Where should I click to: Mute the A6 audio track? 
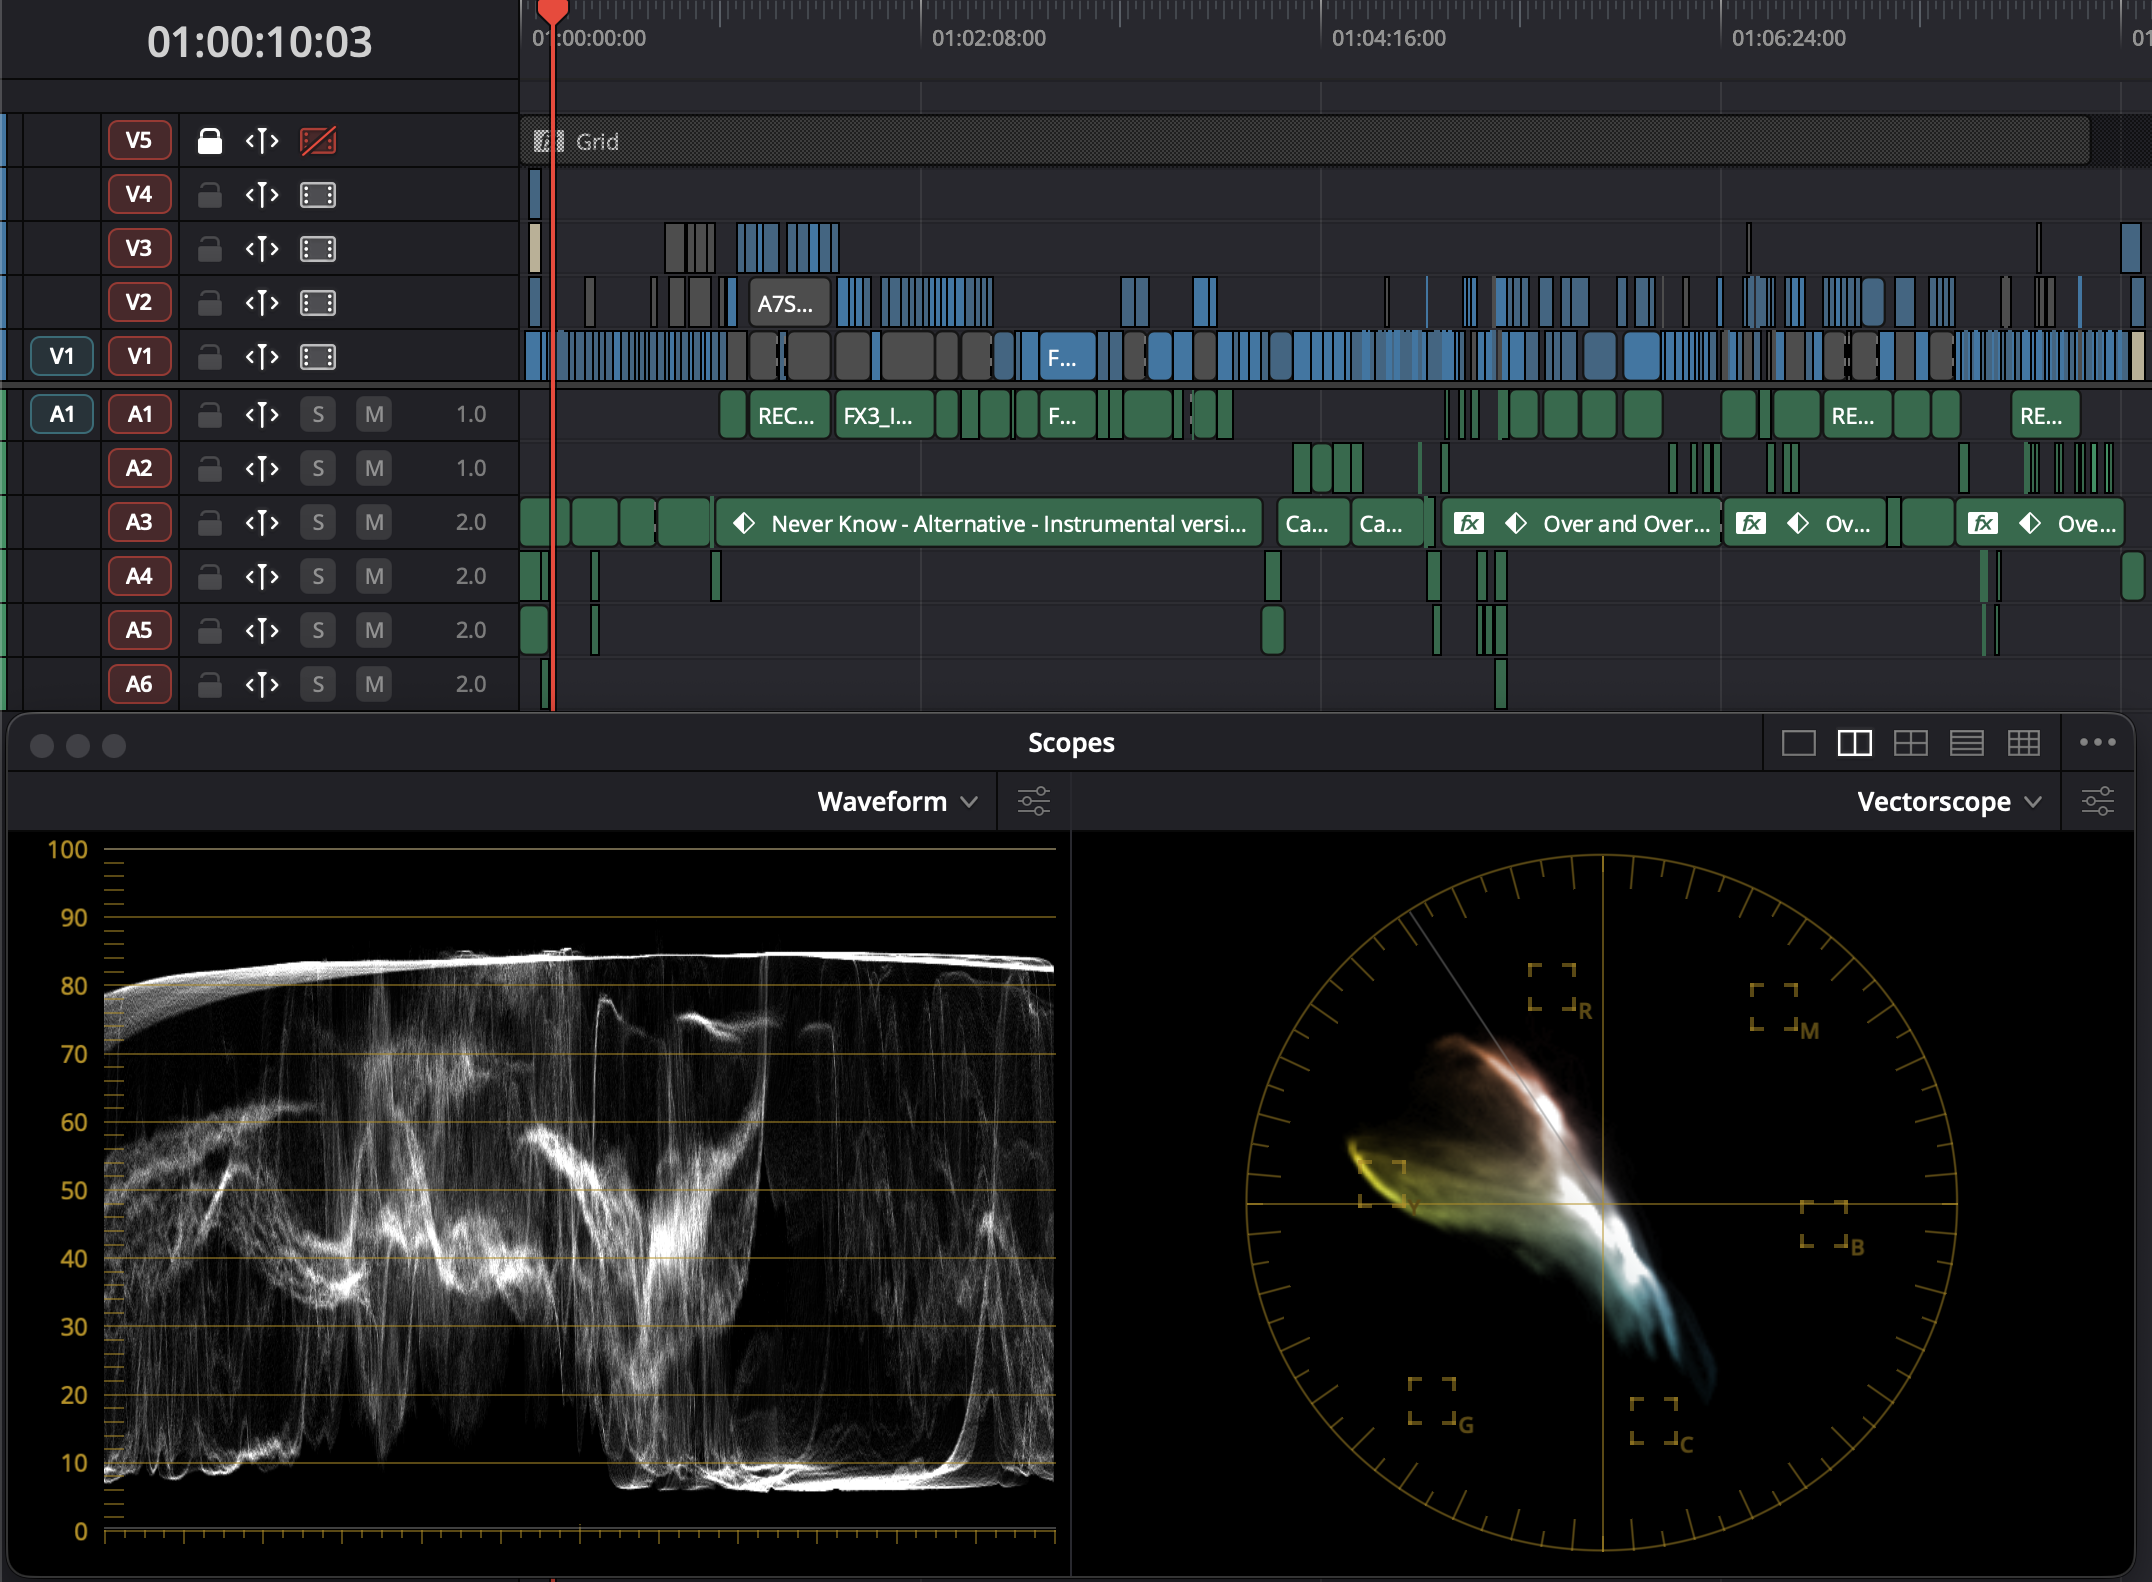click(x=374, y=685)
